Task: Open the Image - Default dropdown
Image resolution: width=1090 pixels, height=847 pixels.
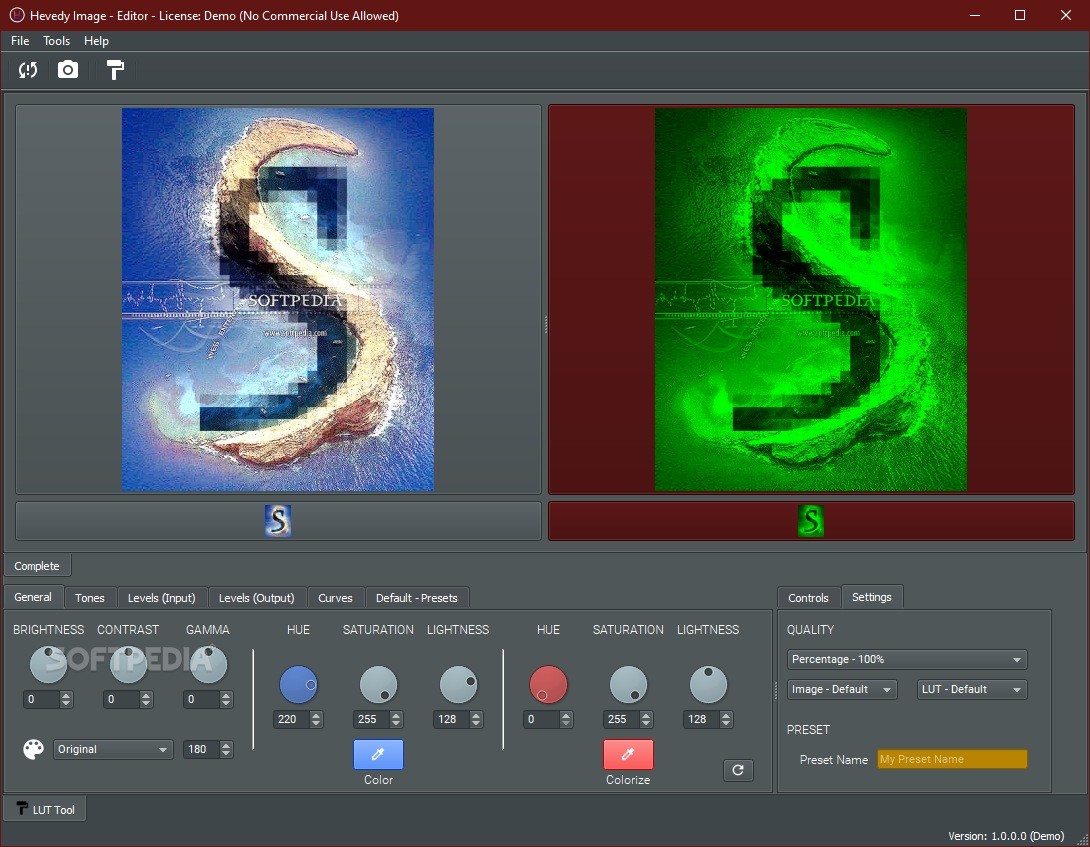Action: tap(842, 689)
